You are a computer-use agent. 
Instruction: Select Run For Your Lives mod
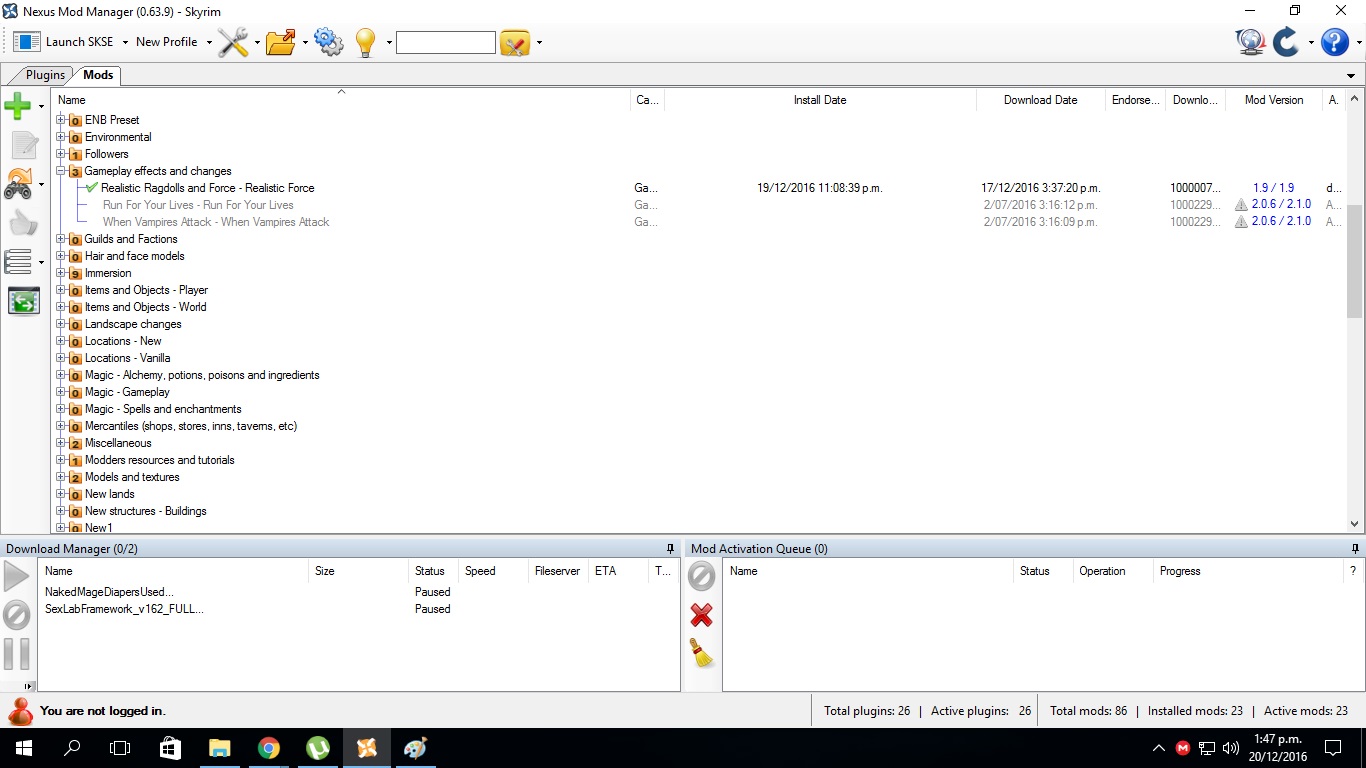[x=198, y=205]
